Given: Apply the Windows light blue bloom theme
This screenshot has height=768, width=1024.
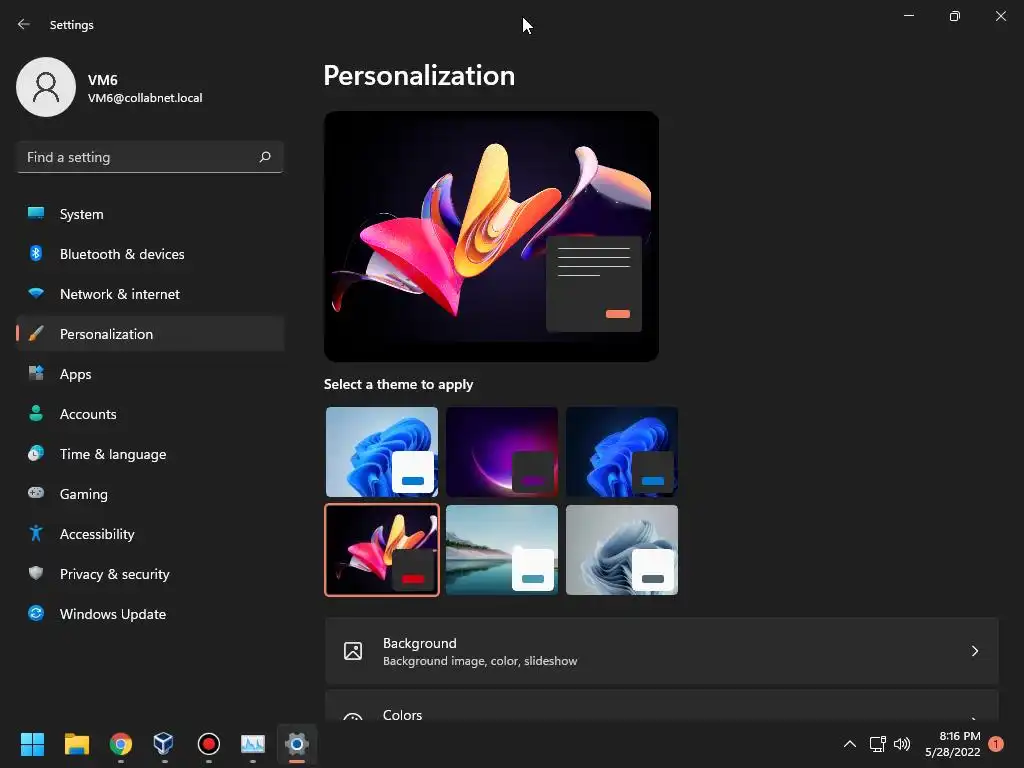Looking at the screenshot, I should tap(382, 452).
